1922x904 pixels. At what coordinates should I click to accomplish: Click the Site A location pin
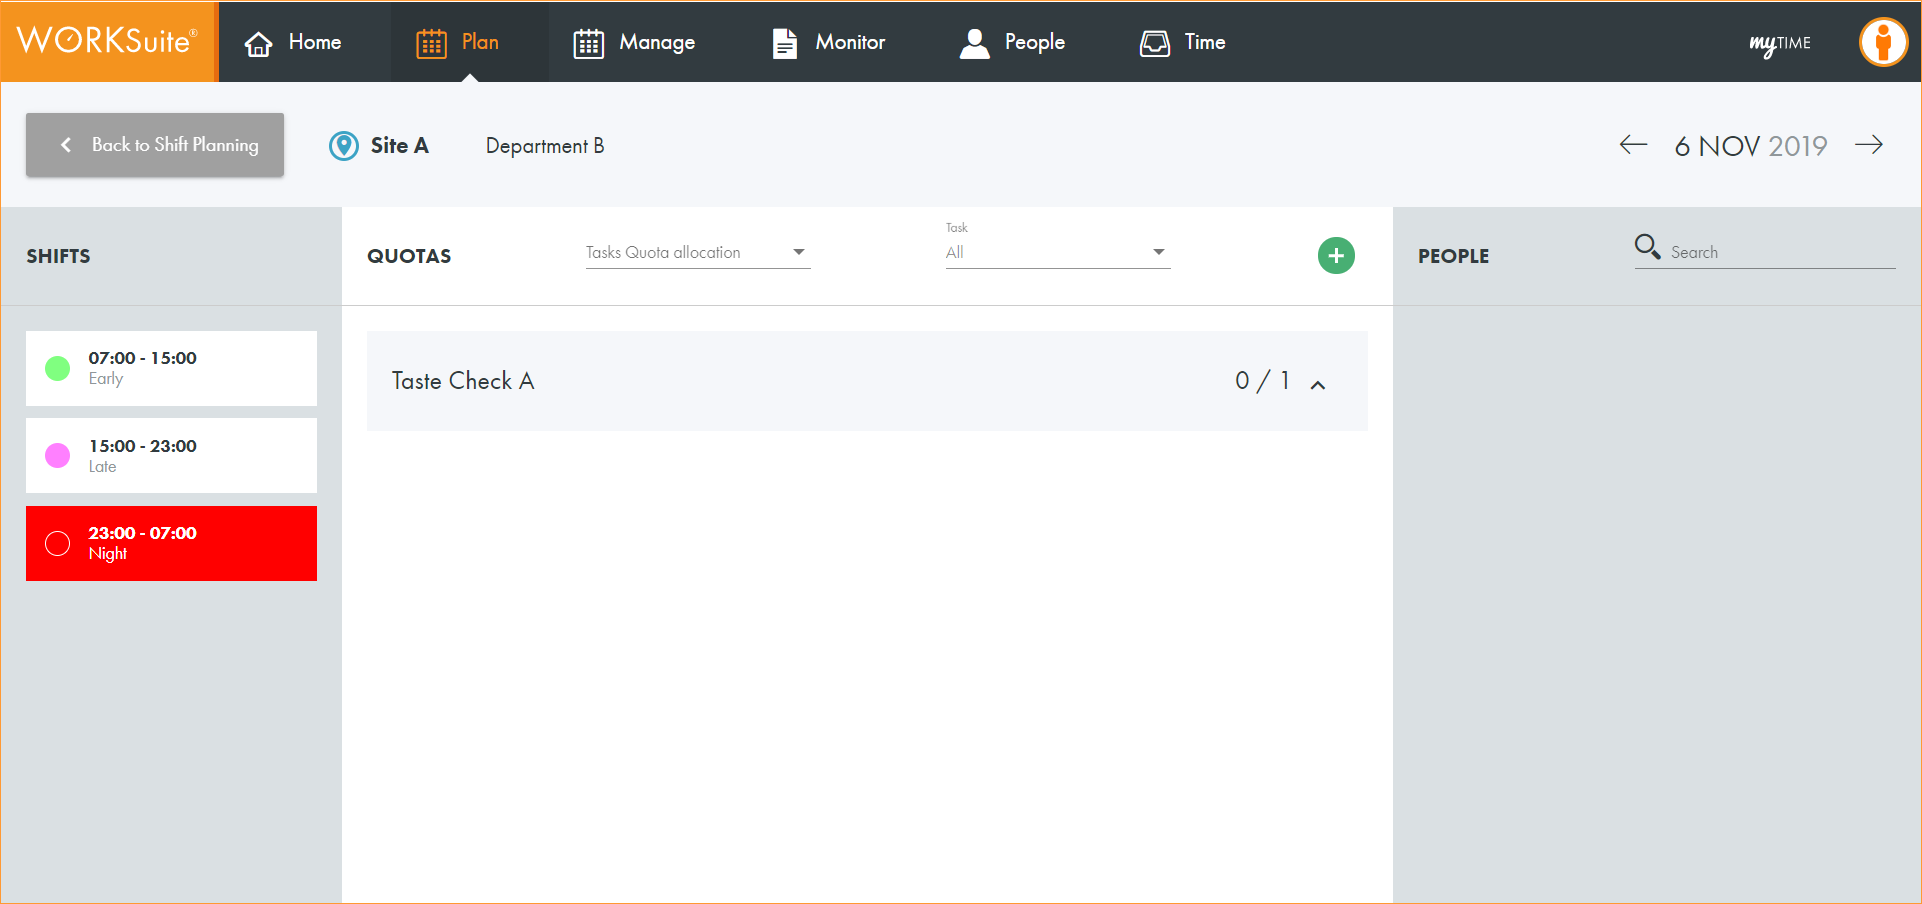[x=344, y=146]
